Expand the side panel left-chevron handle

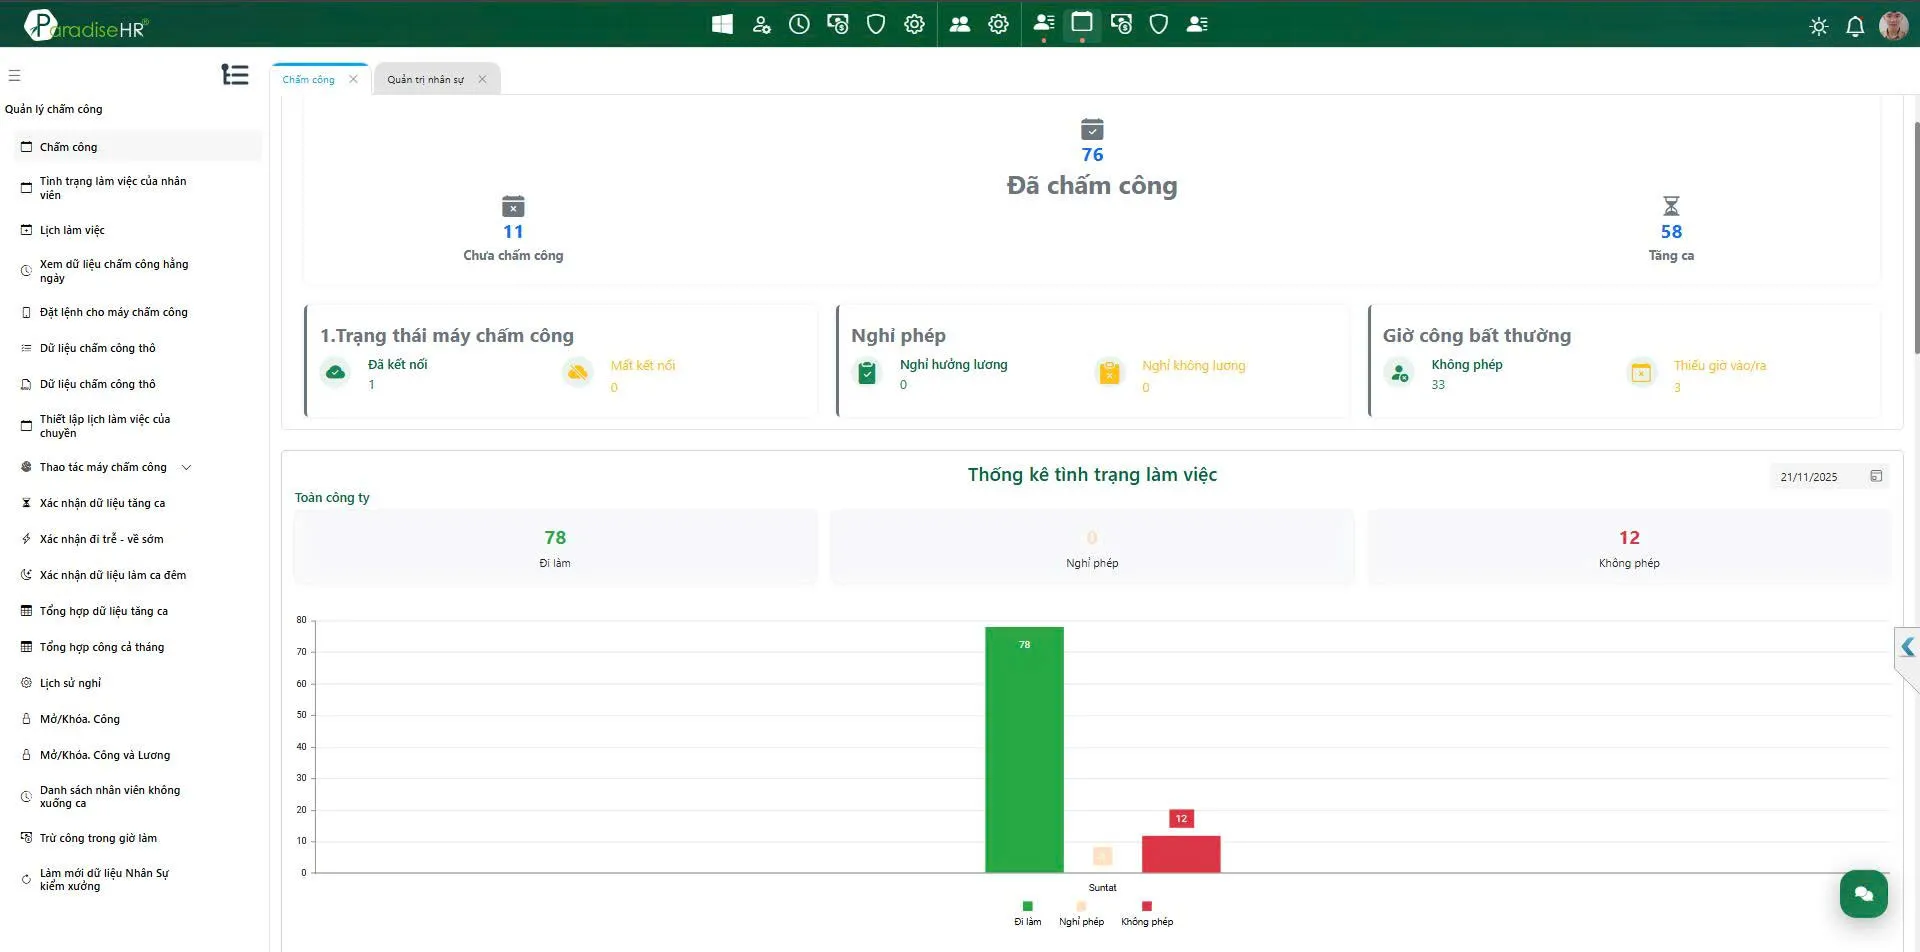coord(1908,647)
